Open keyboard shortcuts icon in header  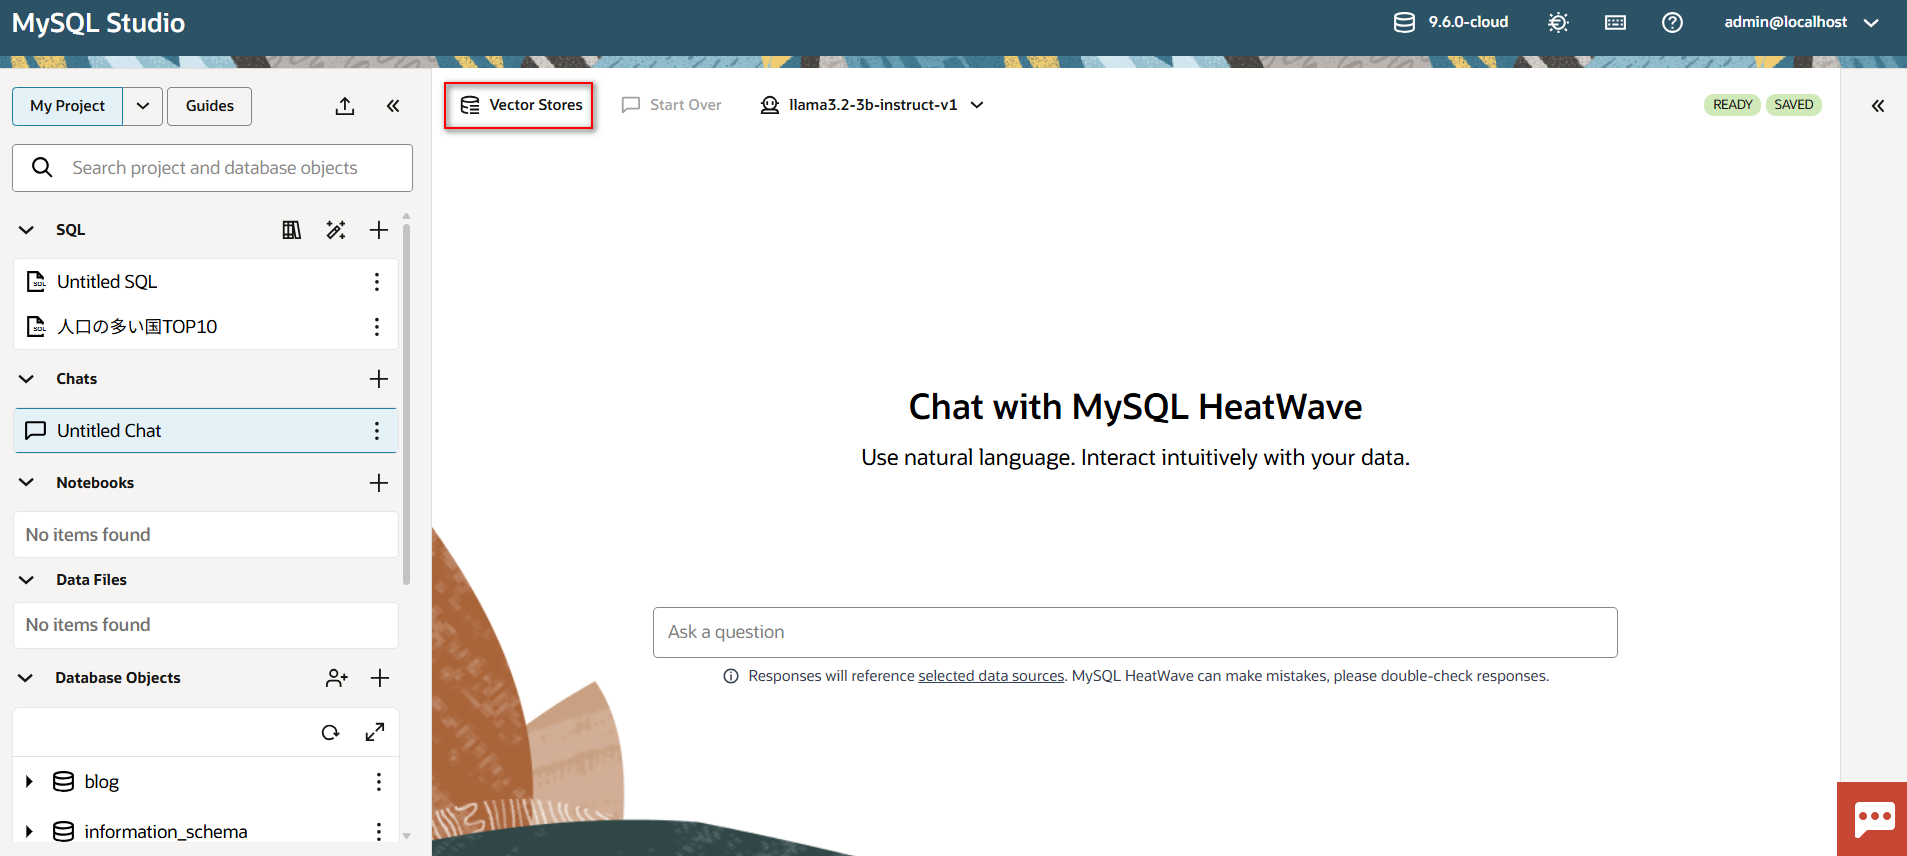click(x=1615, y=22)
